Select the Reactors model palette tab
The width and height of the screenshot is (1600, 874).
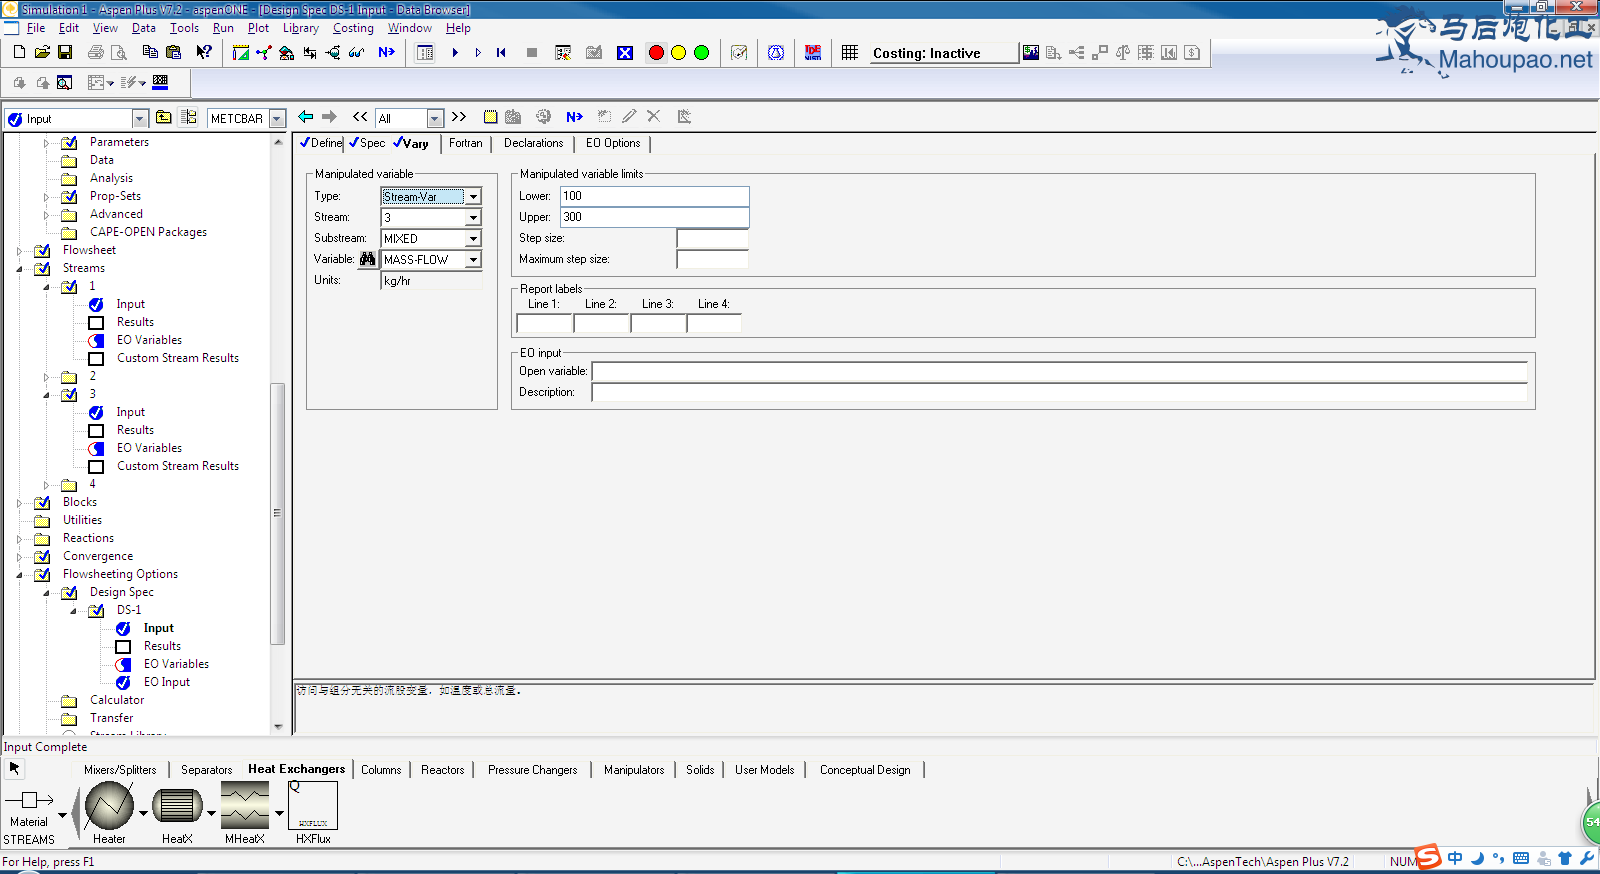pos(442,770)
